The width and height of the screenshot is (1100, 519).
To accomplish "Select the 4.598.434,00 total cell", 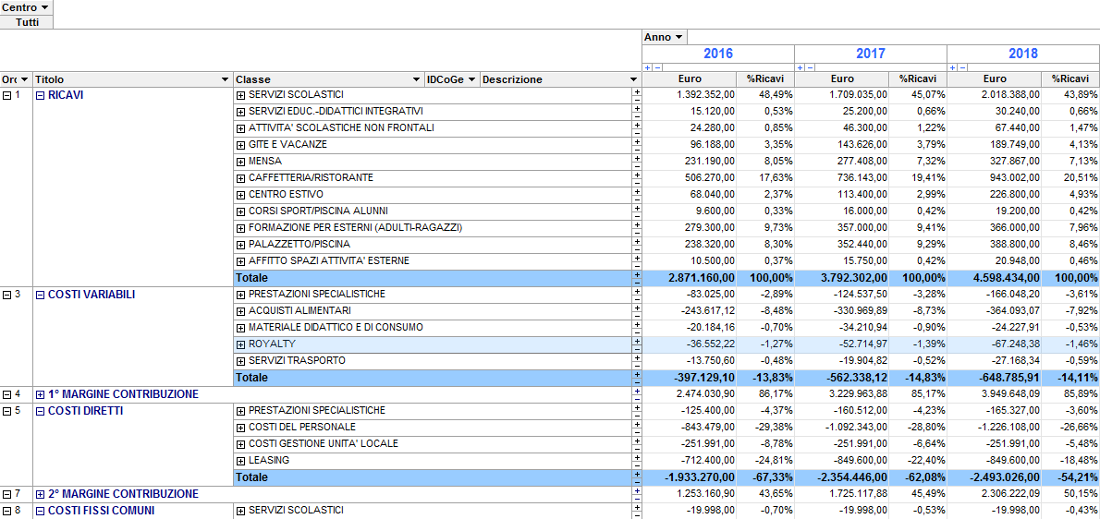I will [x=995, y=278].
